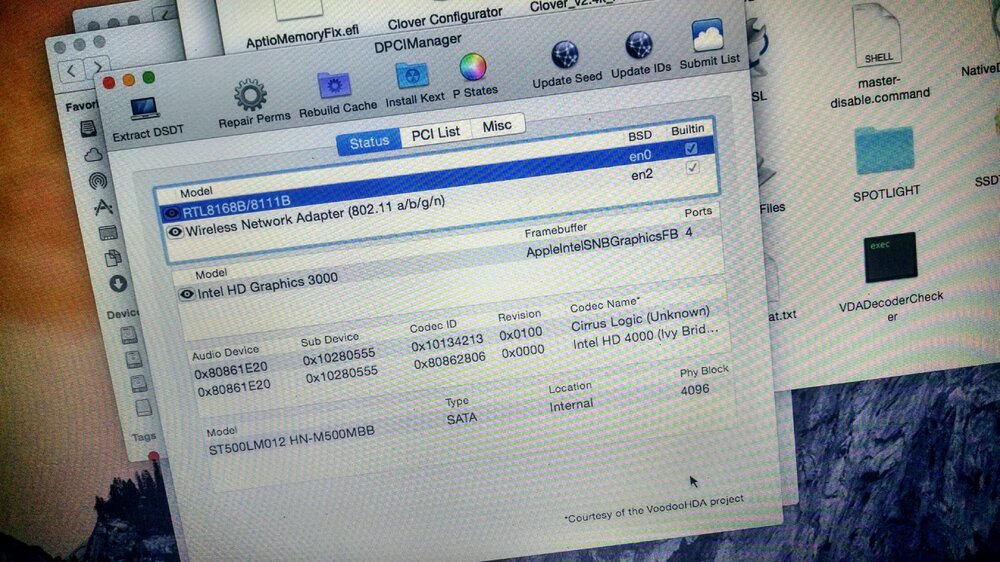Click the Rebuild Cache icon
Viewport: 1000px width, 562px height.
[334, 87]
